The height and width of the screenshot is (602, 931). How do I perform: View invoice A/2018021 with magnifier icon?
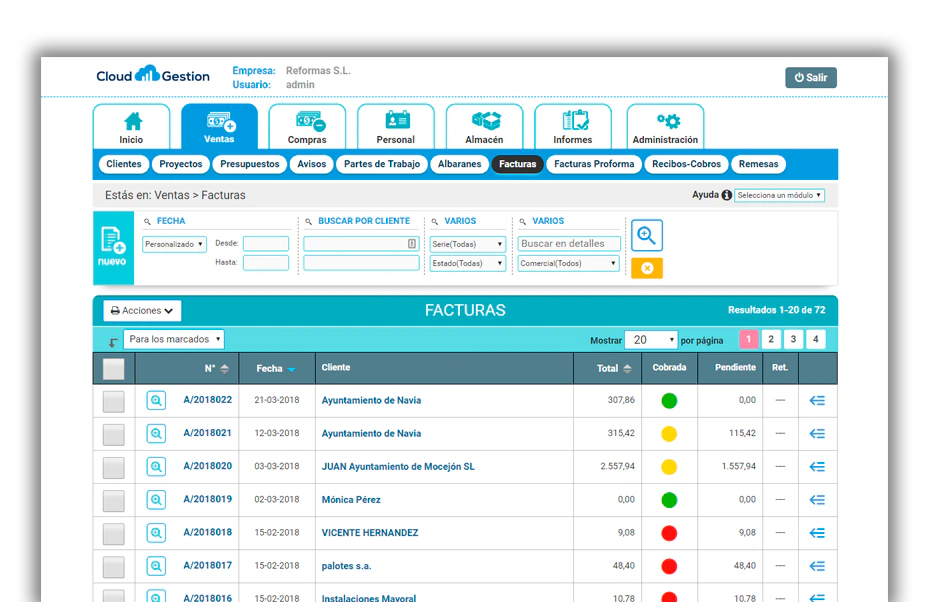pos(156,433)
